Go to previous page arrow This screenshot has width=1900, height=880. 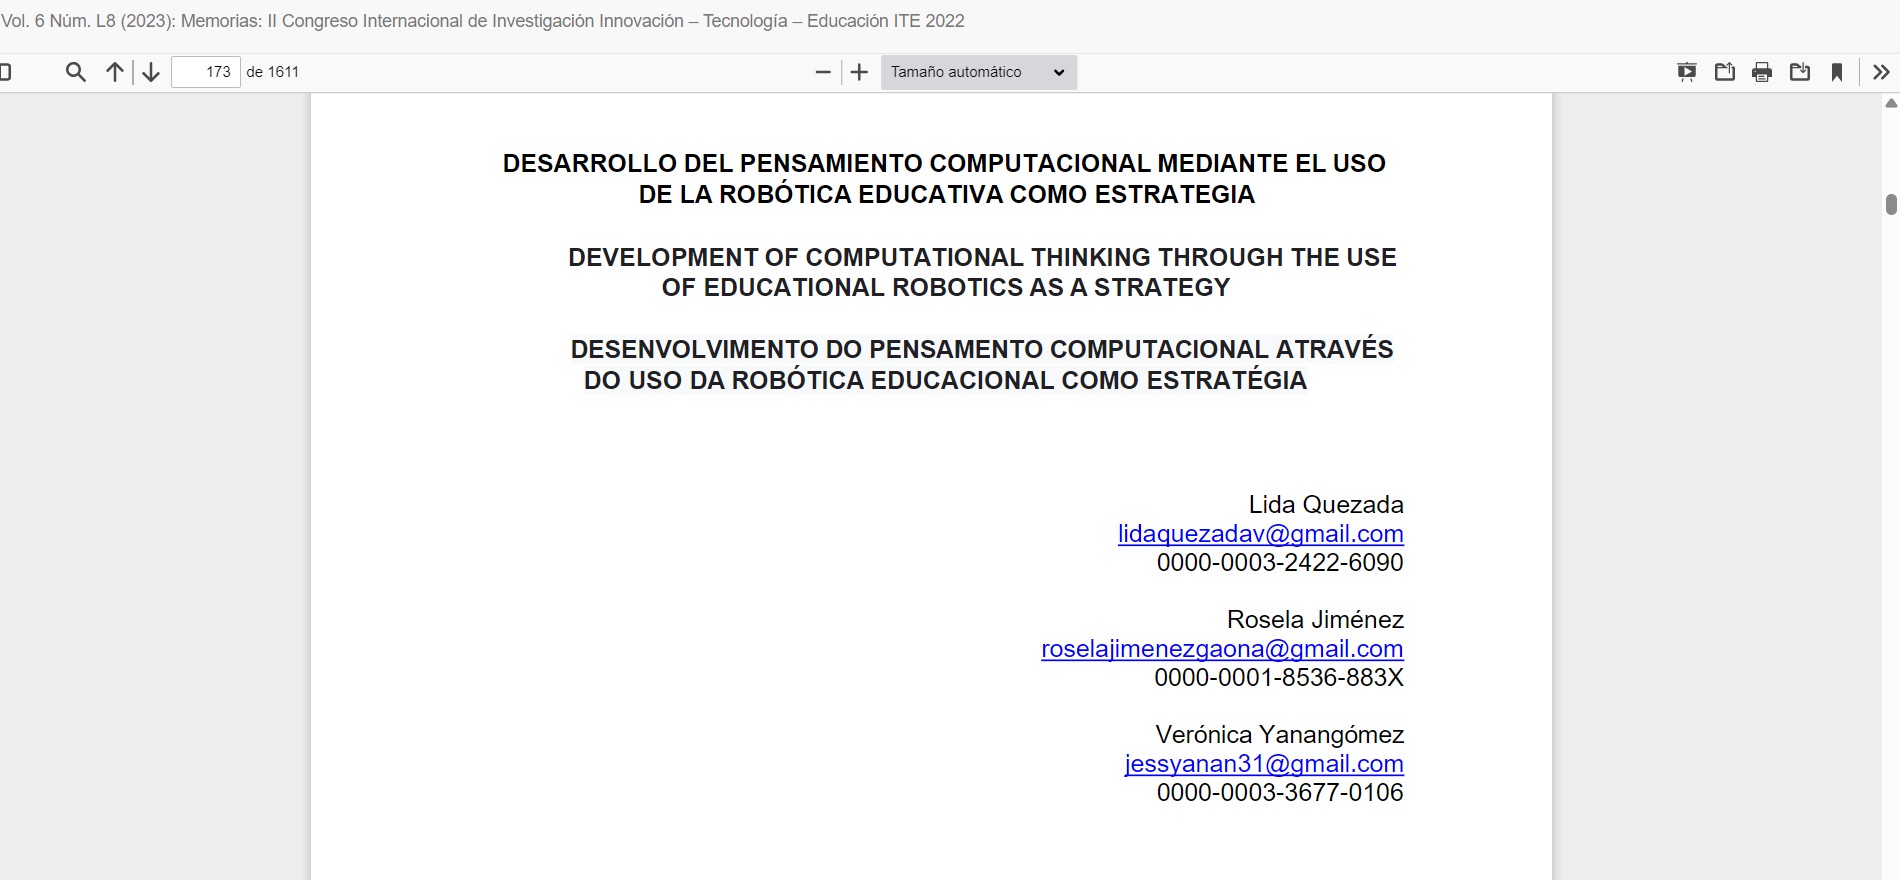pyautogui.click(x=115, y=72)
